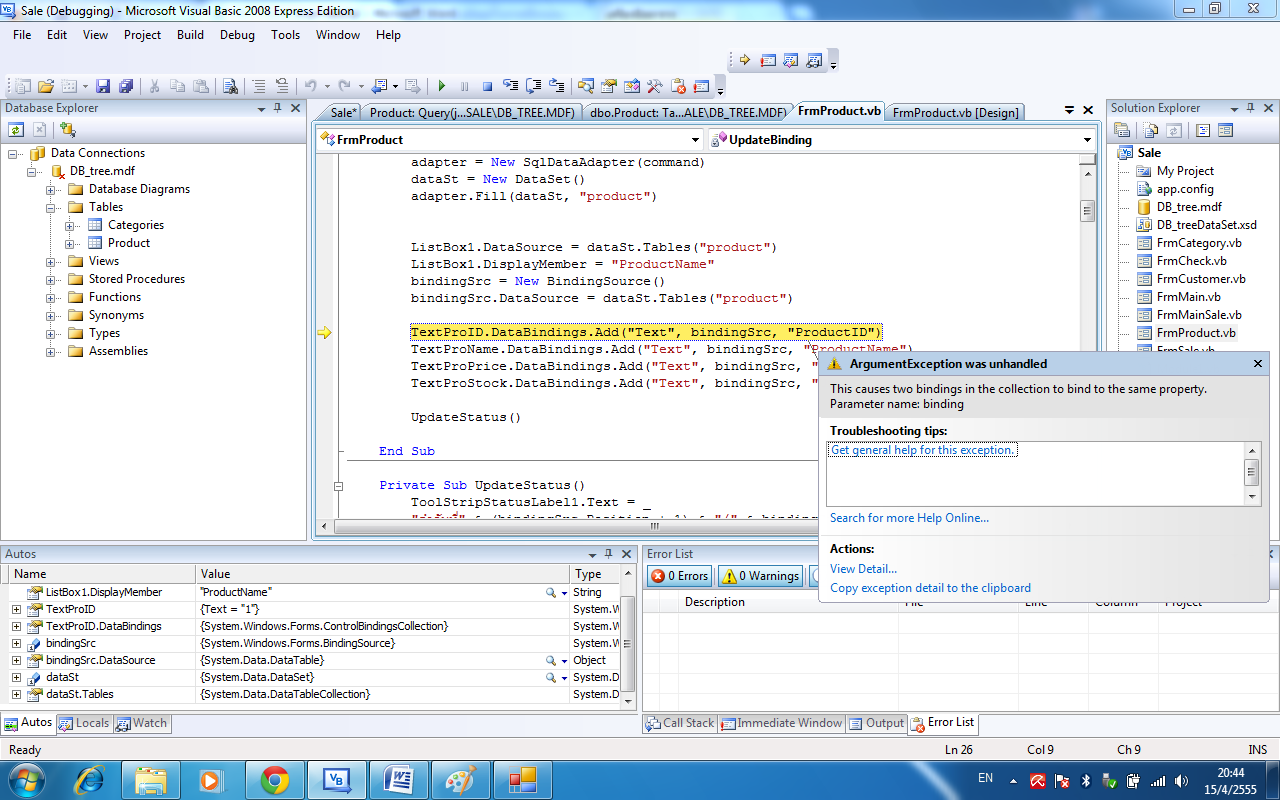Image resolution: width=1280 pixels, height=800 pixels.
Task: Switch to the Call Stack tab
Action: [x=680, y=723]
